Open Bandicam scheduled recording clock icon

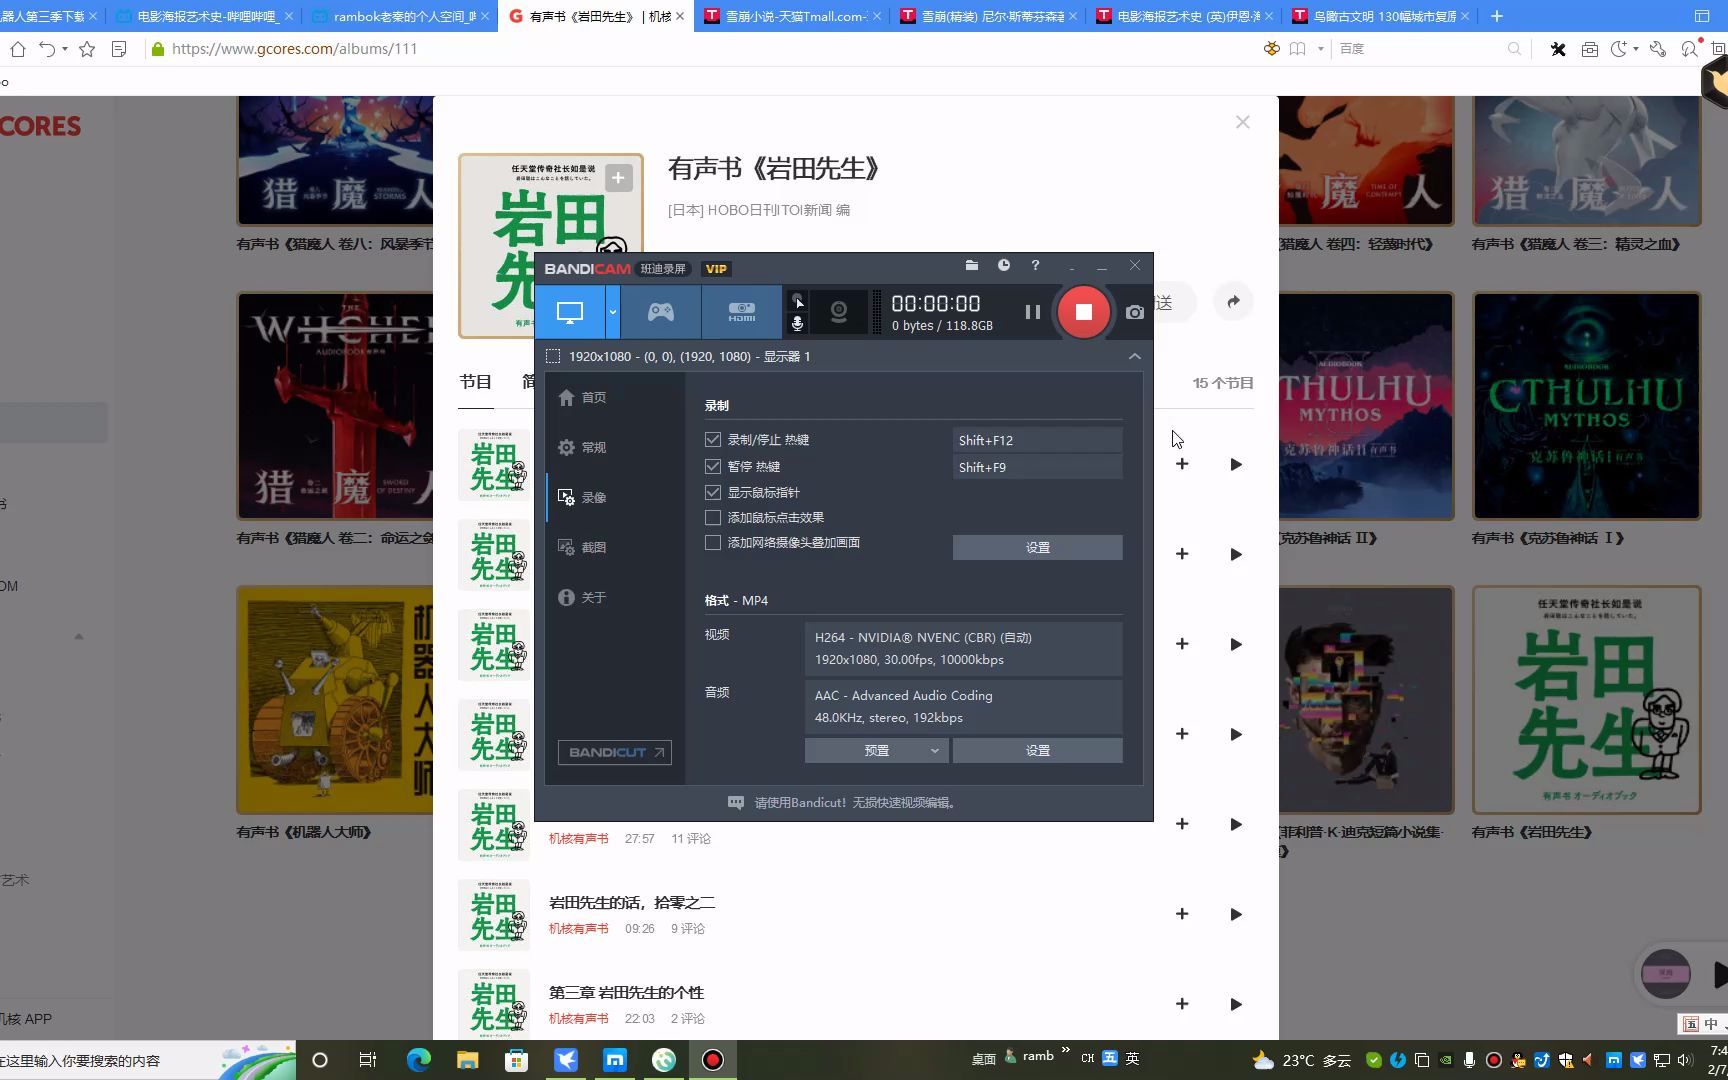[1003, 266]
